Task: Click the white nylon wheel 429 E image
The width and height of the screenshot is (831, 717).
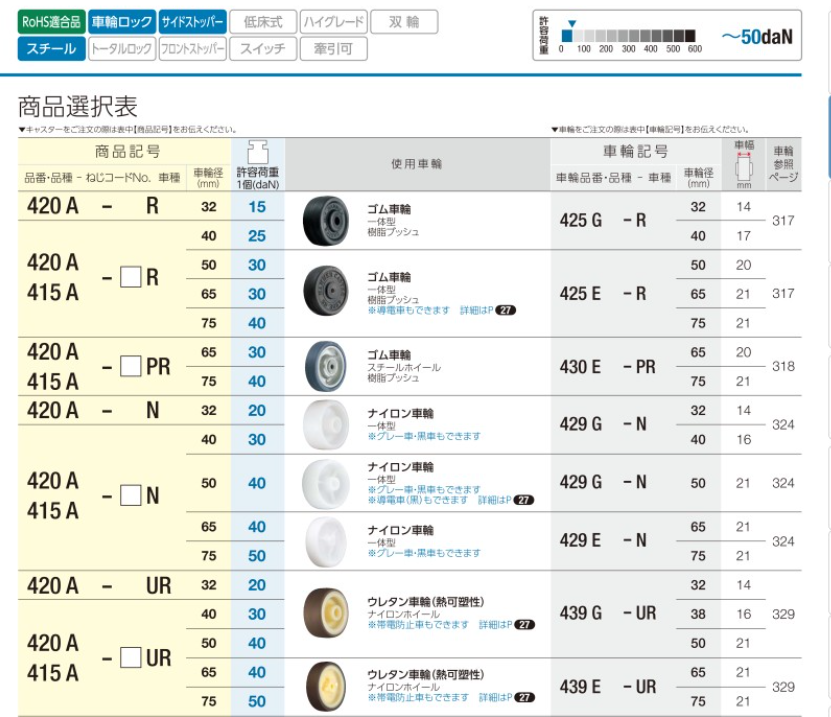Action: (x=326, y=541)
